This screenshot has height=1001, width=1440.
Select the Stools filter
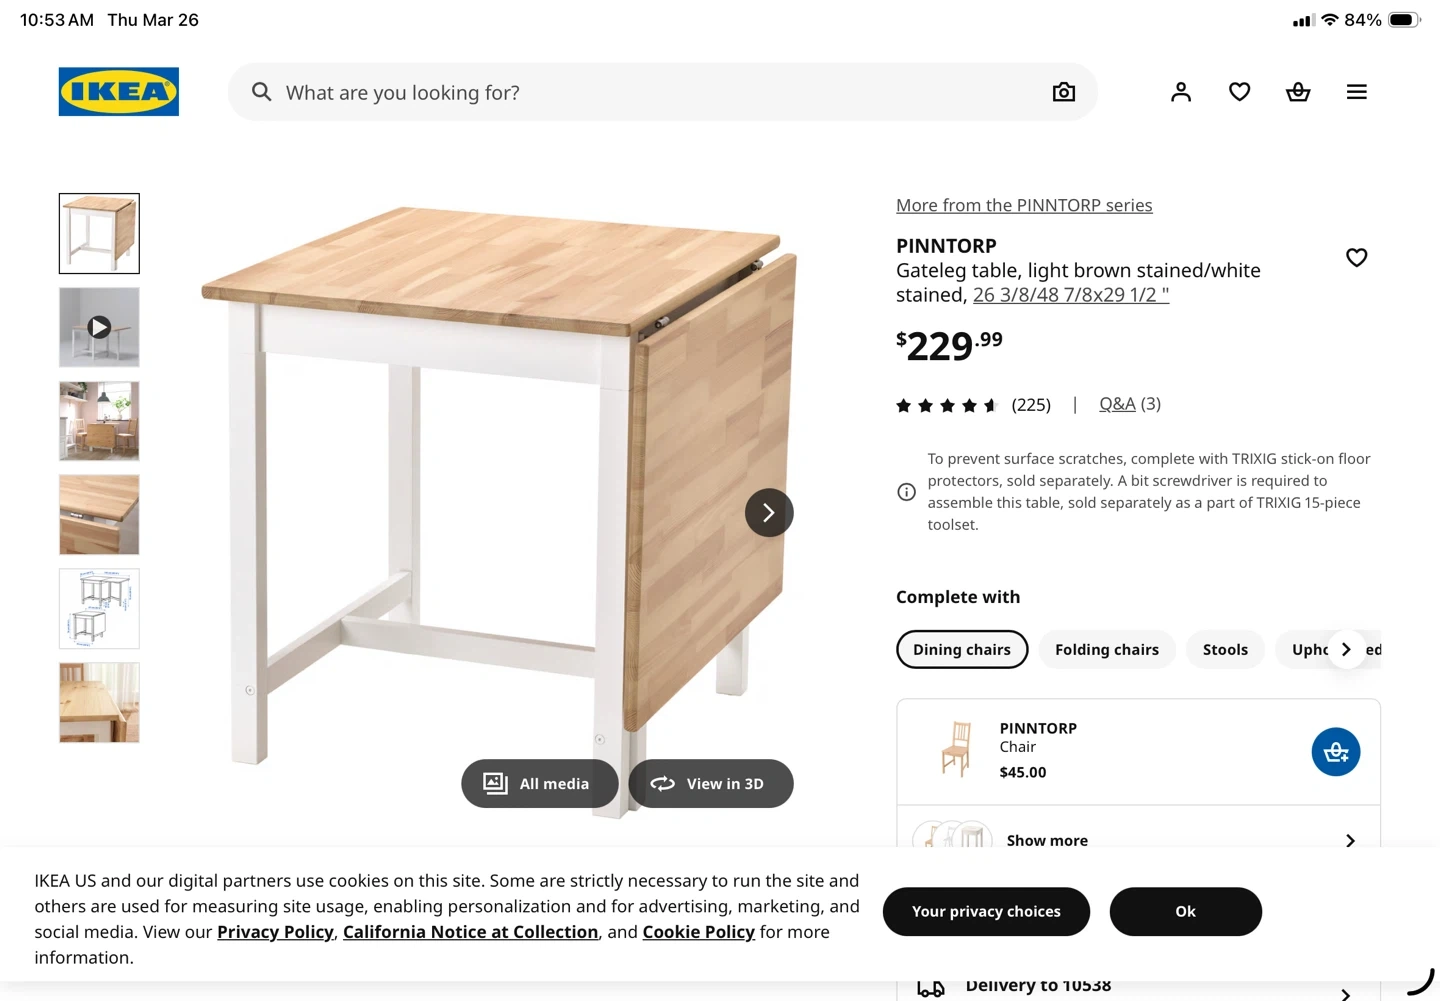[x=1225, y=649]
